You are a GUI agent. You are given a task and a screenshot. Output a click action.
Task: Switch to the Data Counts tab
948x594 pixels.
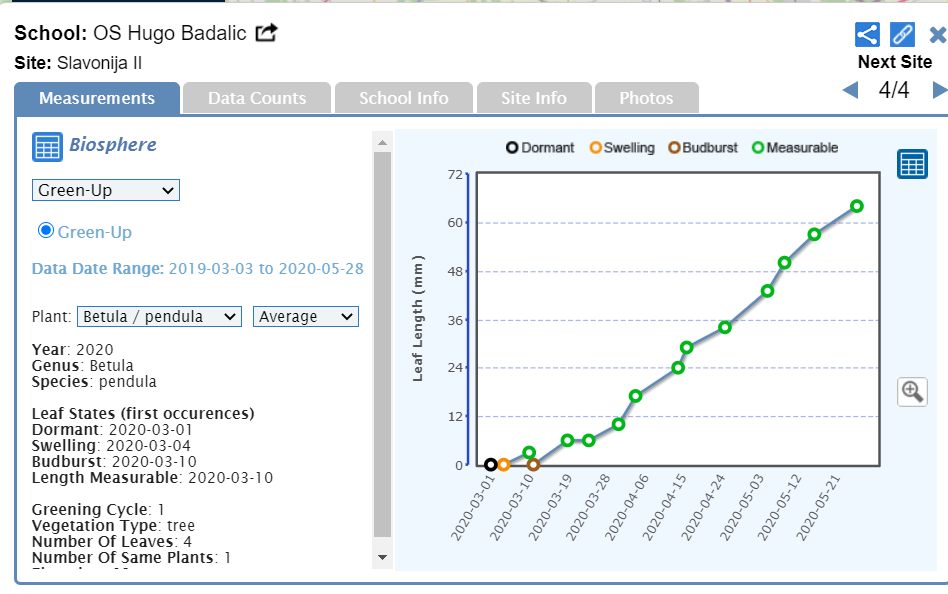coord(257,98)
